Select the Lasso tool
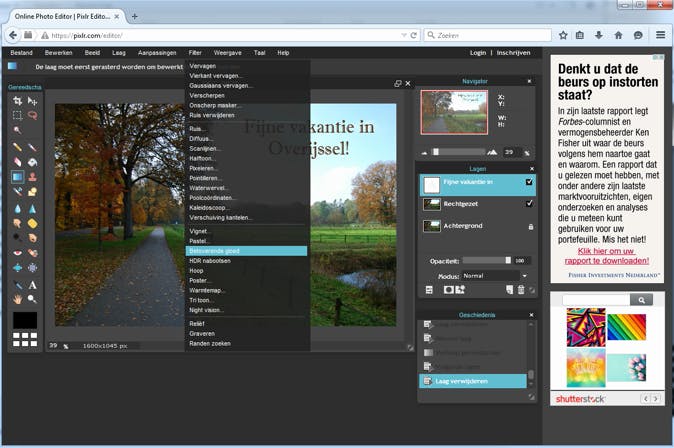Screen dimensions: 674x448 click(32, 115)
